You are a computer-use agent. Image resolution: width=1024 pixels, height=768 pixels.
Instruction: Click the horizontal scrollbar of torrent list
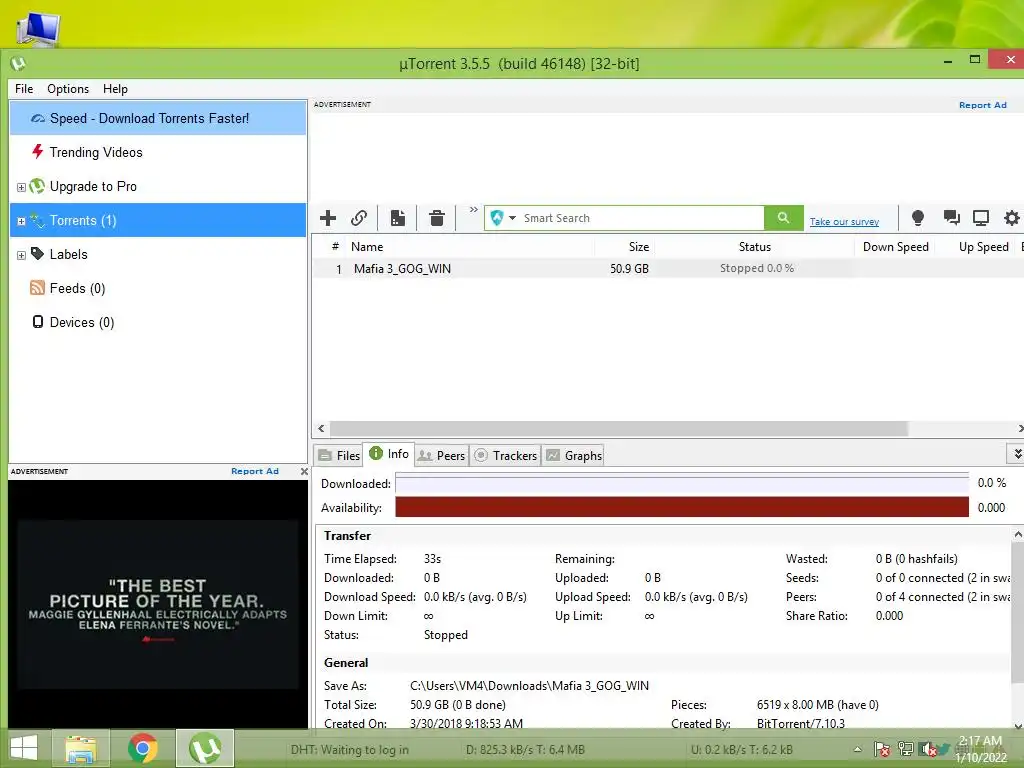coord(618,428)
